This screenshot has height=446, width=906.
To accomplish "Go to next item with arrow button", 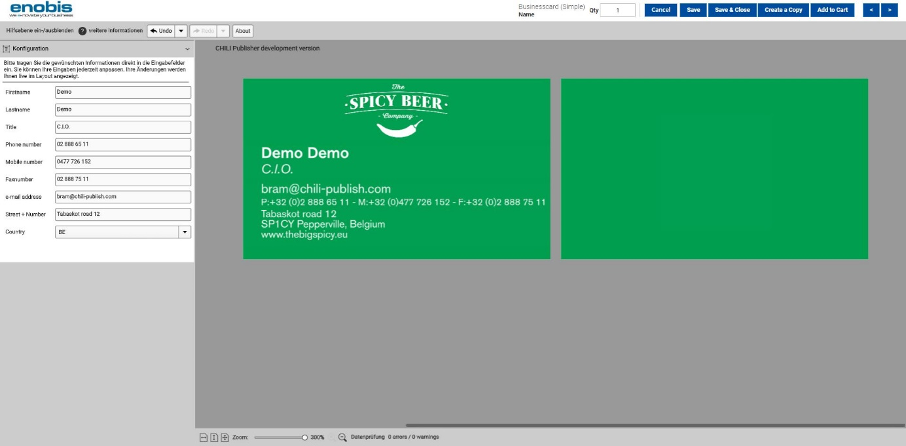I will (889, 10).
